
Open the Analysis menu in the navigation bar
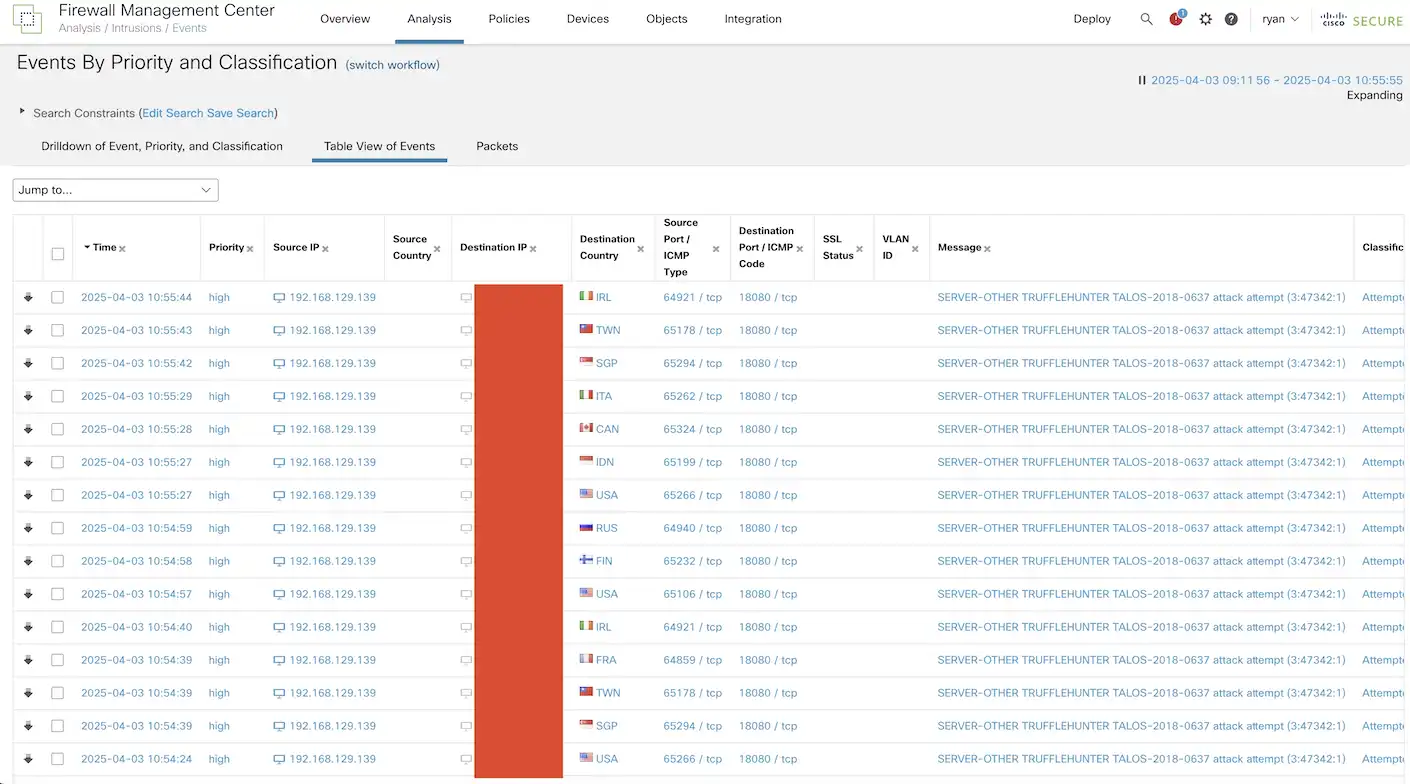[429, 18]
